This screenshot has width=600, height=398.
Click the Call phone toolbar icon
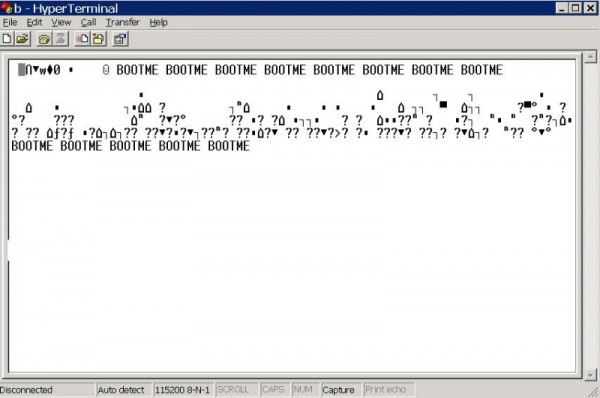coord(44,39)
